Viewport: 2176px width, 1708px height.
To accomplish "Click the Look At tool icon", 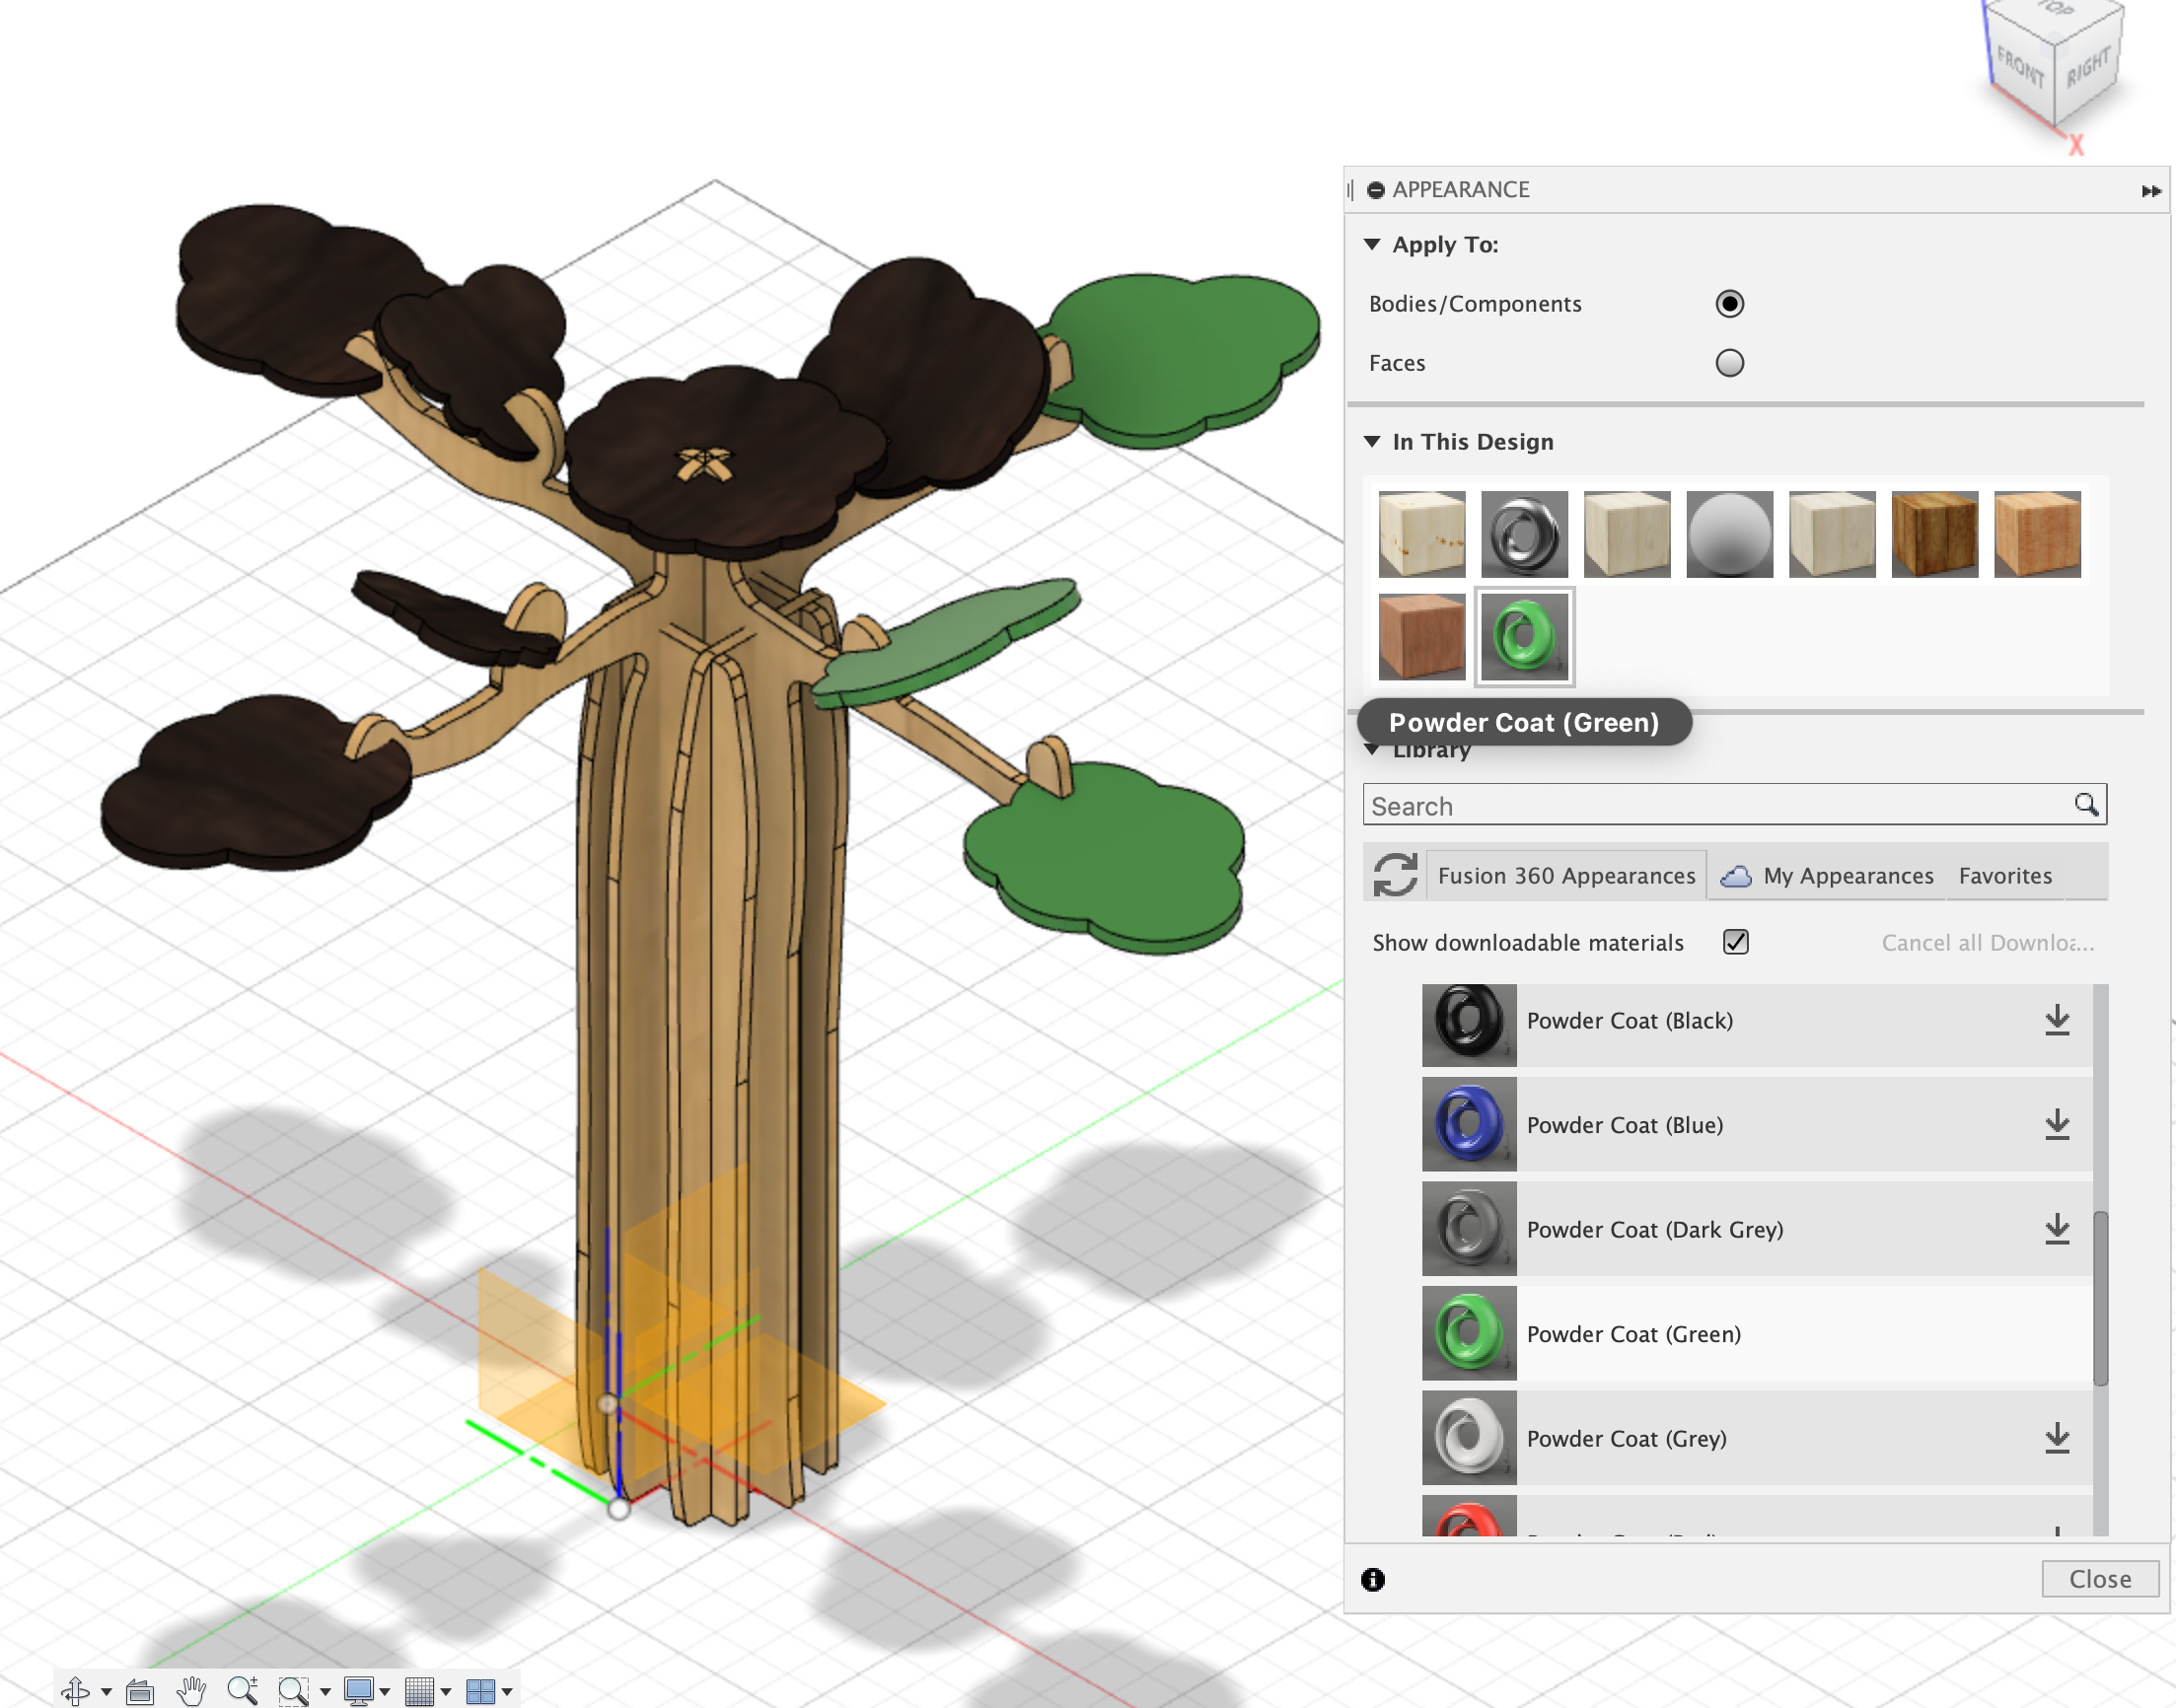I will 141,1690.
